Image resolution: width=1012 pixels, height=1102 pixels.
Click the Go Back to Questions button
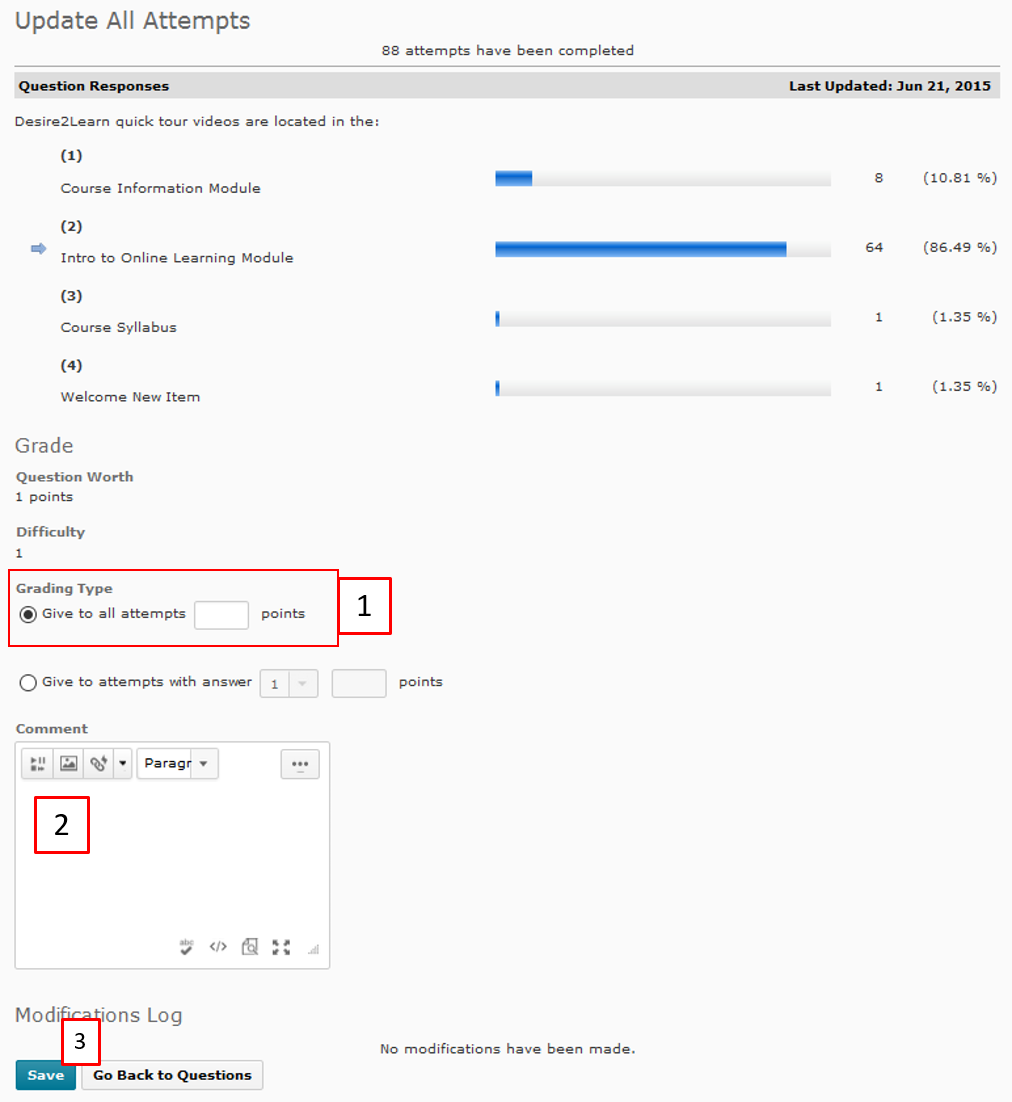172,1075
